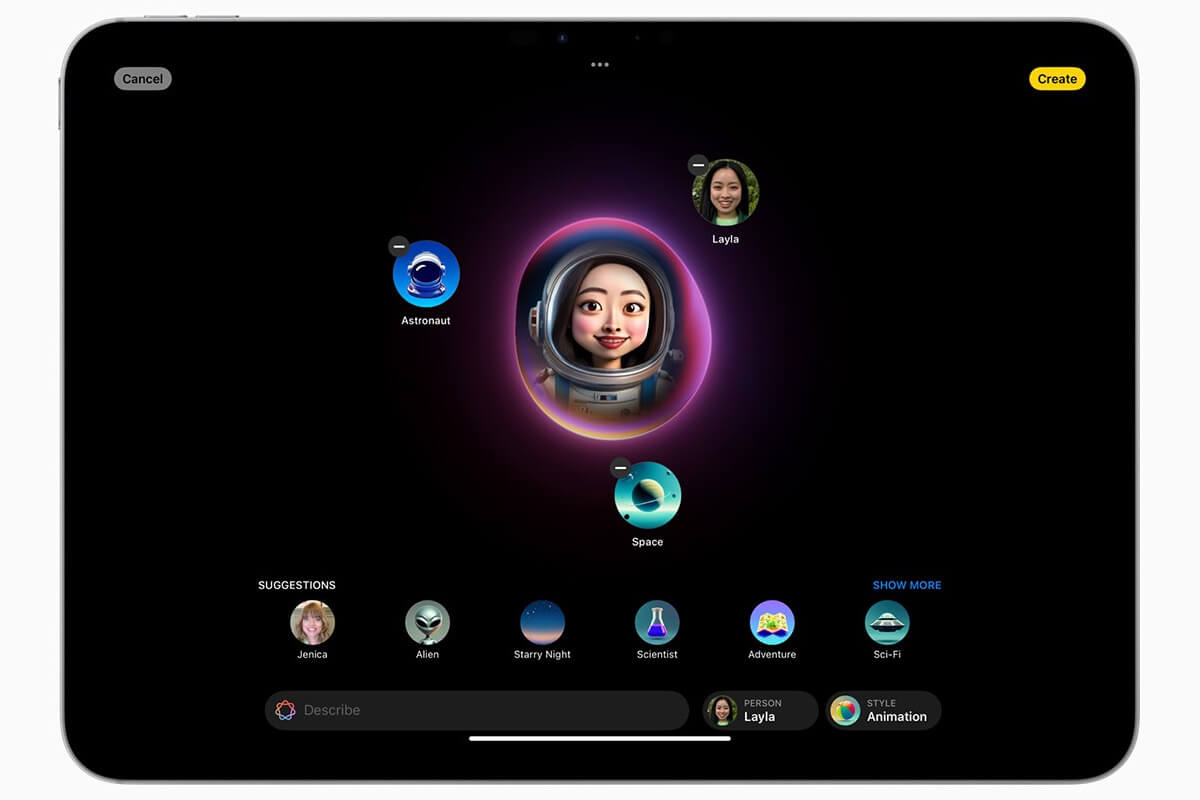Image resolution: width=1200 pixels, height=800 pixels.
Task: Open the Person Layla selector
Action: (760, 710)
